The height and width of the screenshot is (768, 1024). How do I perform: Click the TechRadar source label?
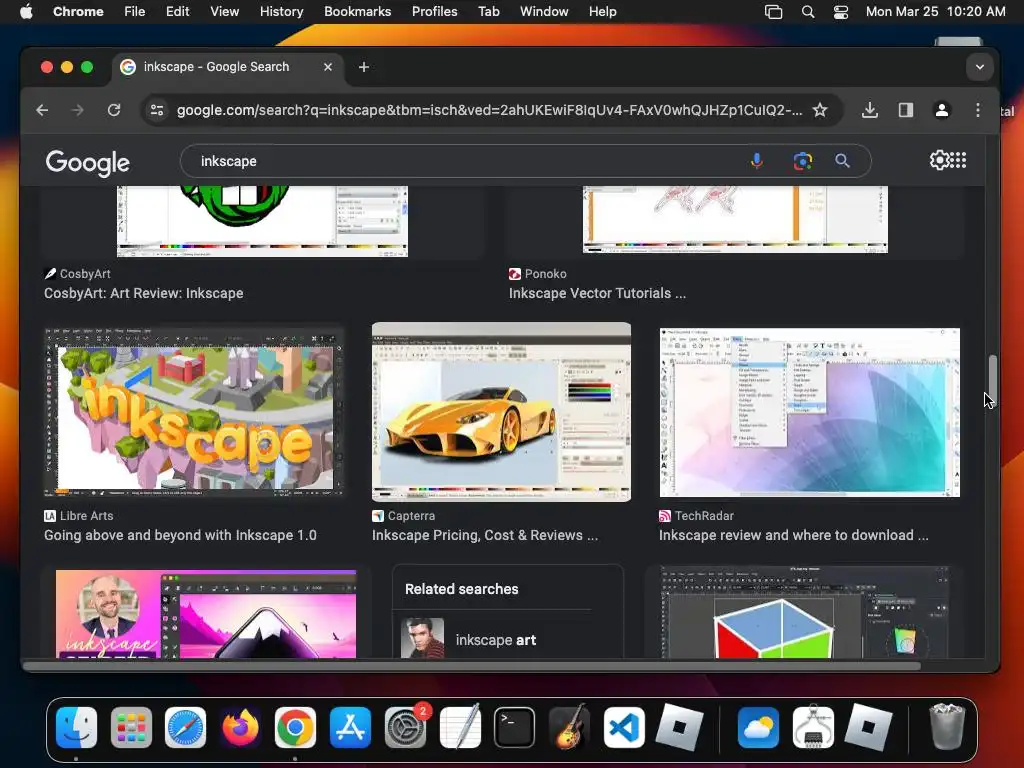click(x=704, y=516)
